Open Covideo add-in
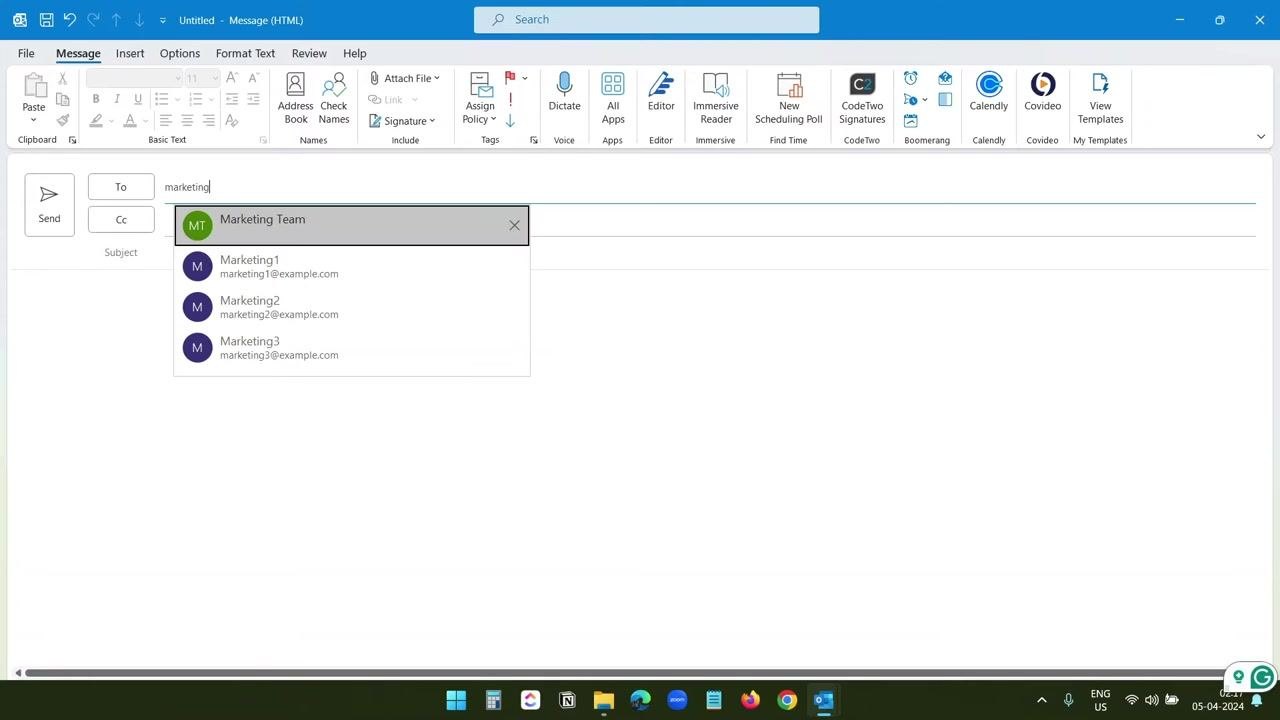The width and height of the screenshot is (1280, 720). pos(1042,91)
